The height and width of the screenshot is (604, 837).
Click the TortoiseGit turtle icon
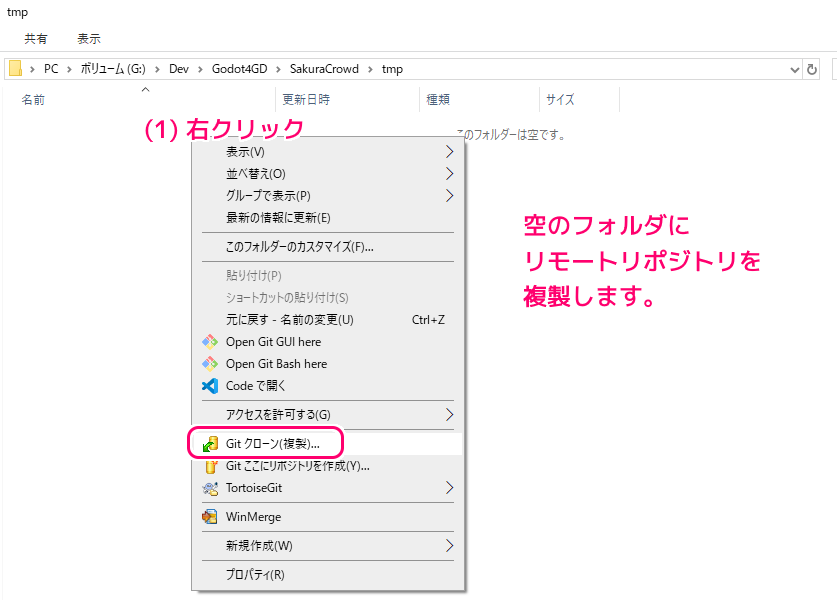point(210,488)
